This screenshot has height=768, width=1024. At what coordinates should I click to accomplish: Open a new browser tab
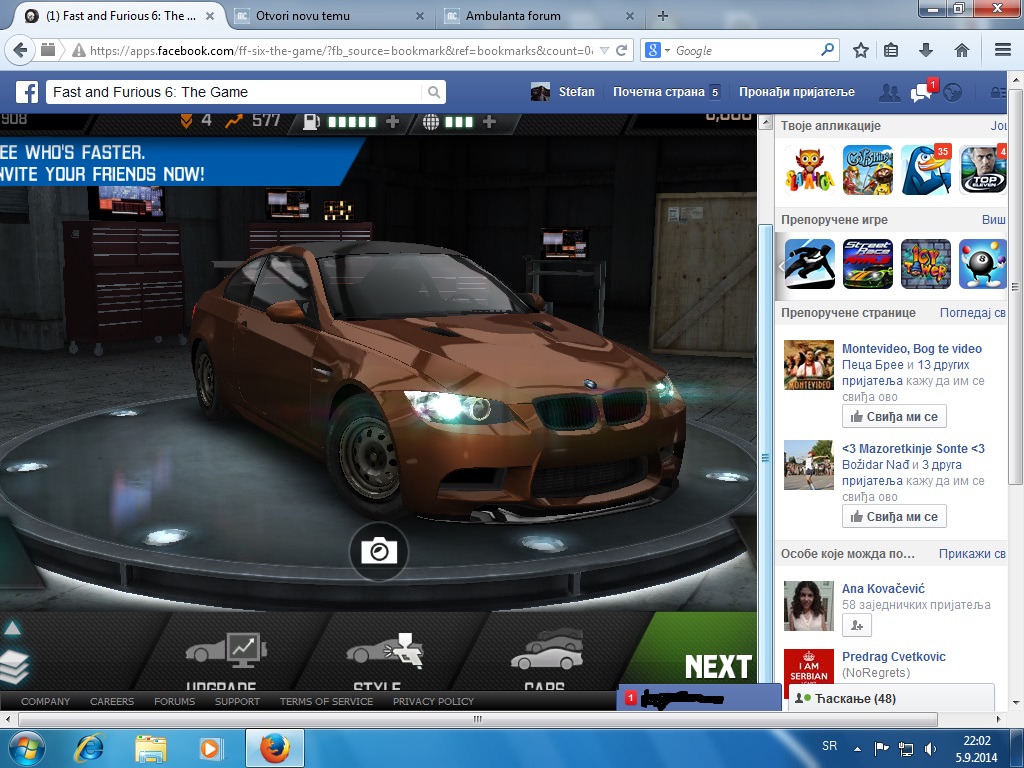663,16
